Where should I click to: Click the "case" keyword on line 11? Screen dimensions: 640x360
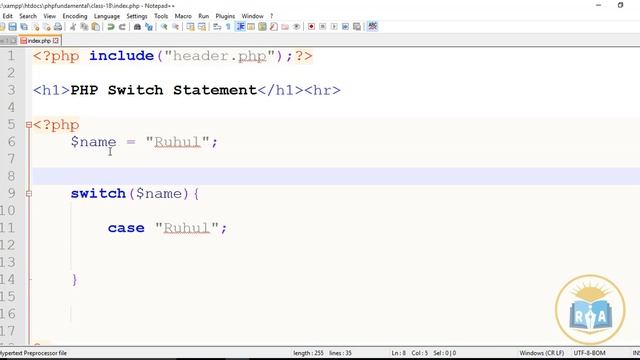[126, 228]
